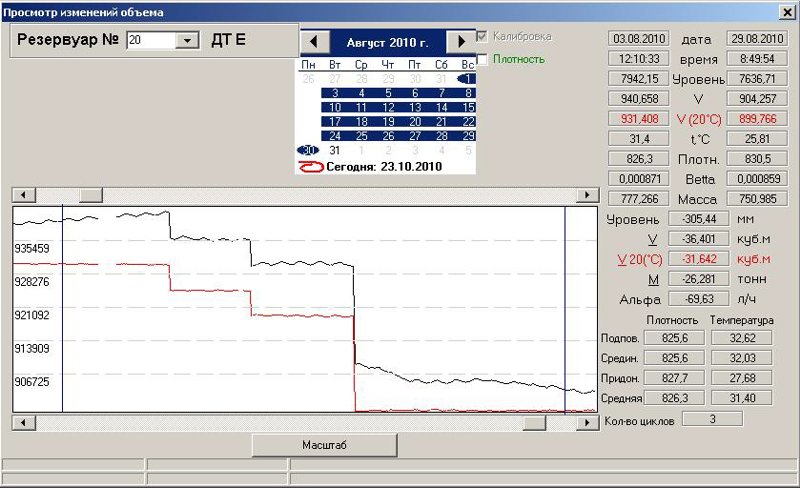Open the Резервуар № dropdown list
Screen dimensions: 800x488
click(x=187, y=40)
